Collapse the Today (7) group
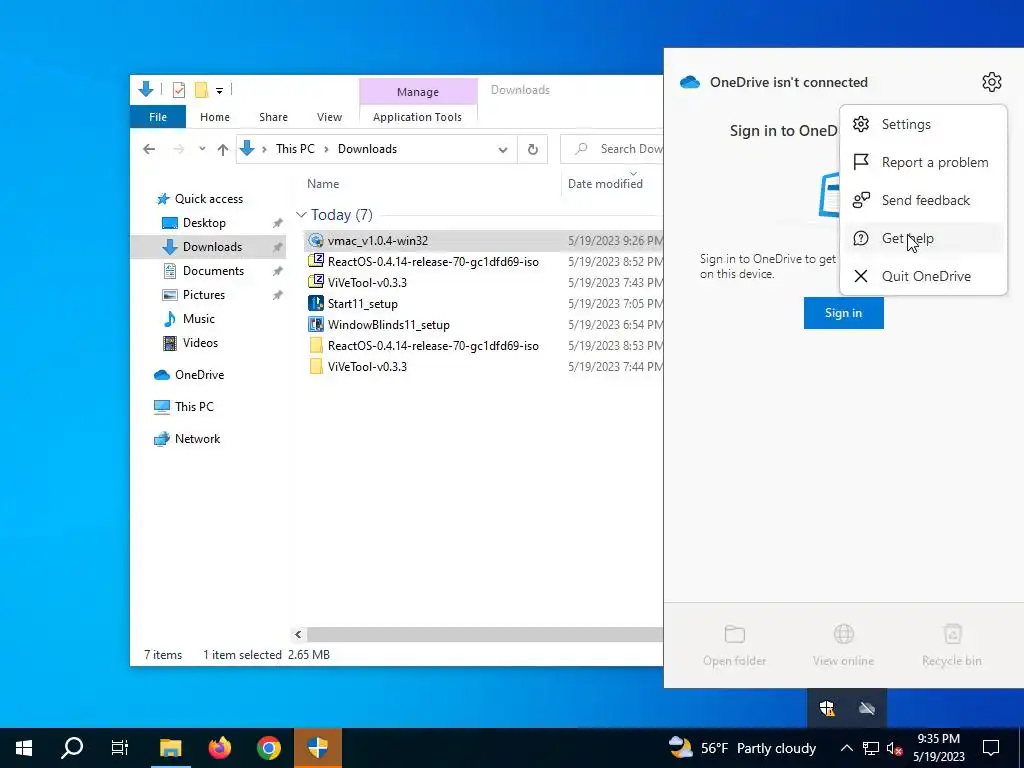Screen dimensions: 1024x768 (301, 215)
